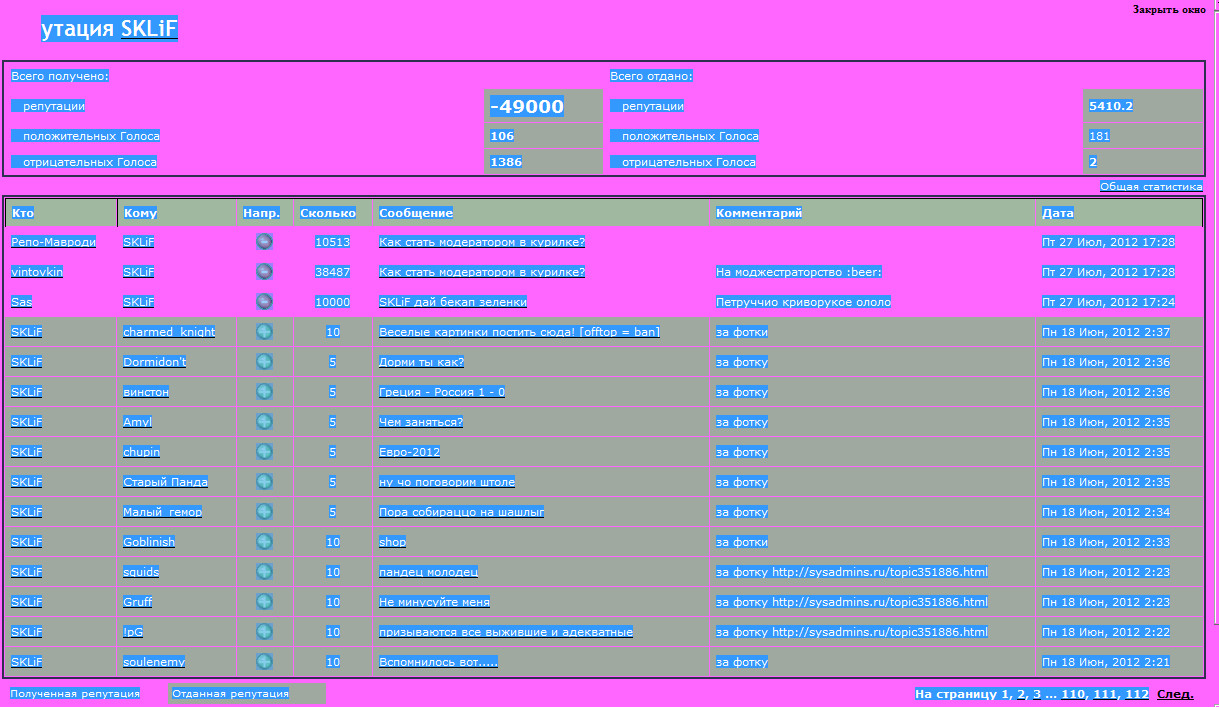1219x707 pixels.
Task: Open Старый Панда user link
Action: 165,482
